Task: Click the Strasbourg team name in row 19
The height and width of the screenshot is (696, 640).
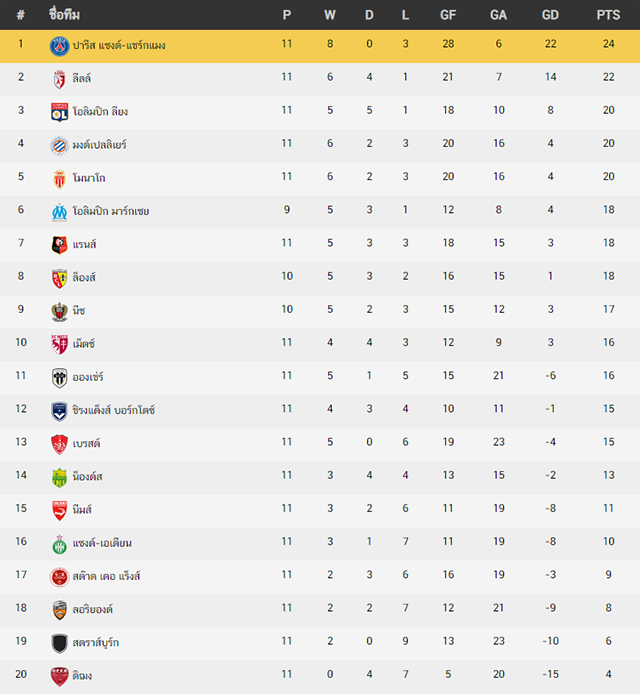Action: (95, 642)
